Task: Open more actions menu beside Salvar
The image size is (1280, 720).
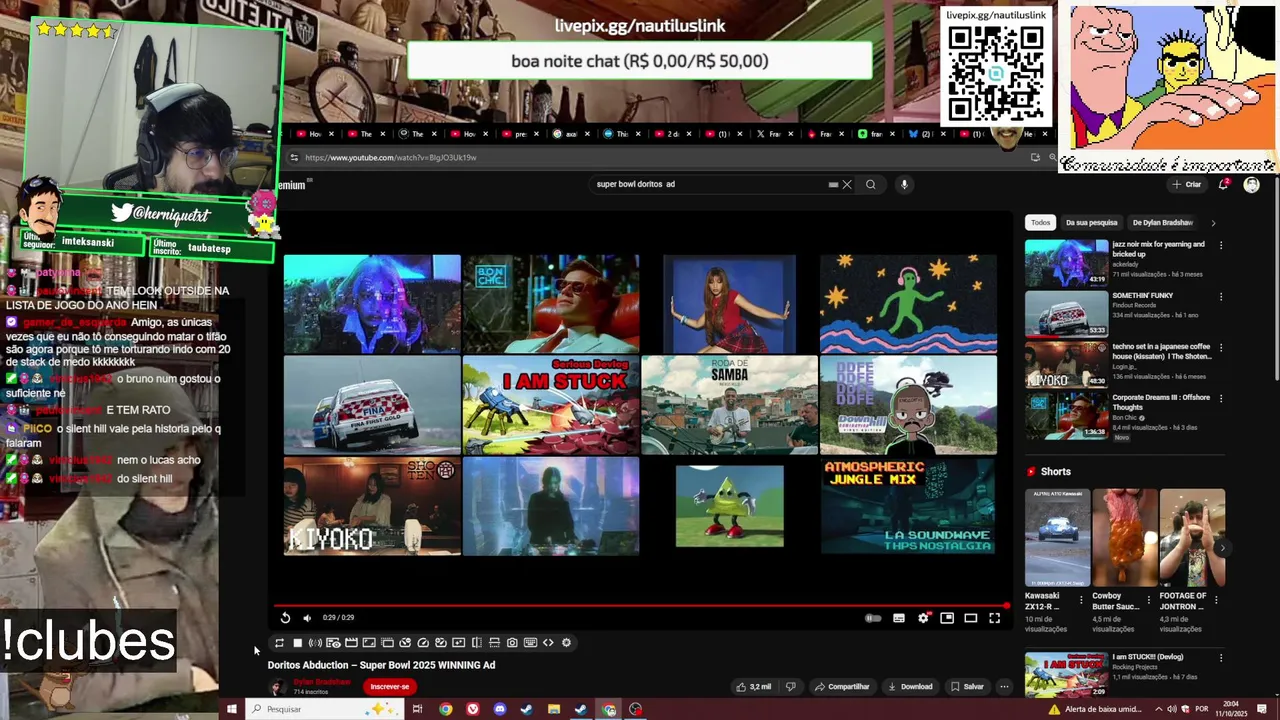Action: pyautogui.click(x=1004, y=687)
